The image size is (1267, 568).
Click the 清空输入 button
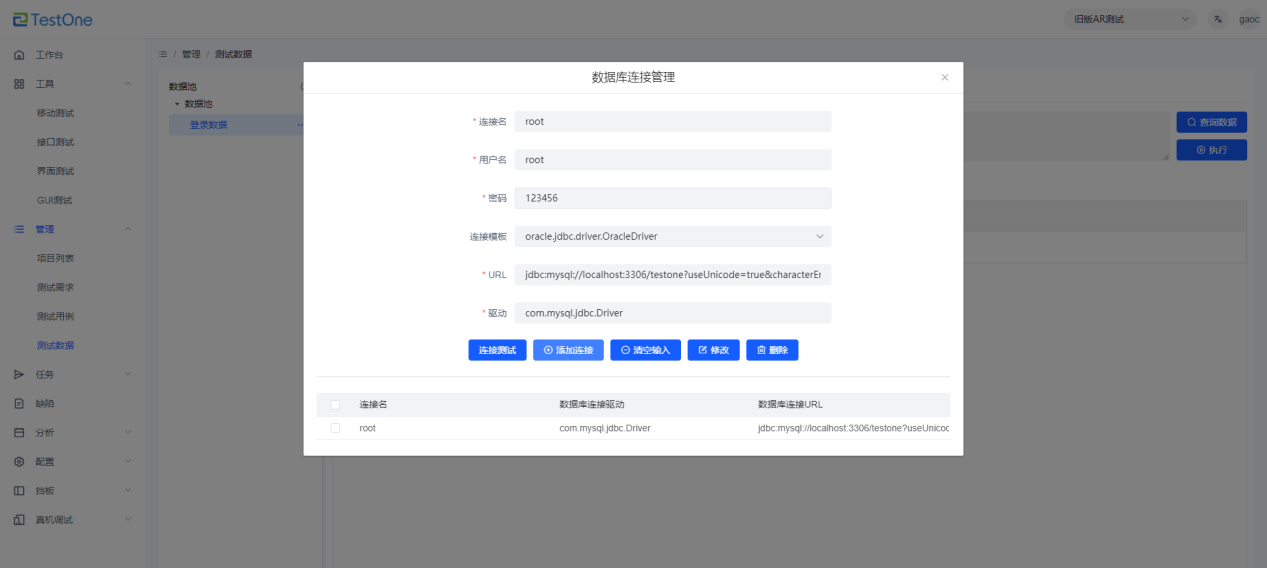click(645, 350)
